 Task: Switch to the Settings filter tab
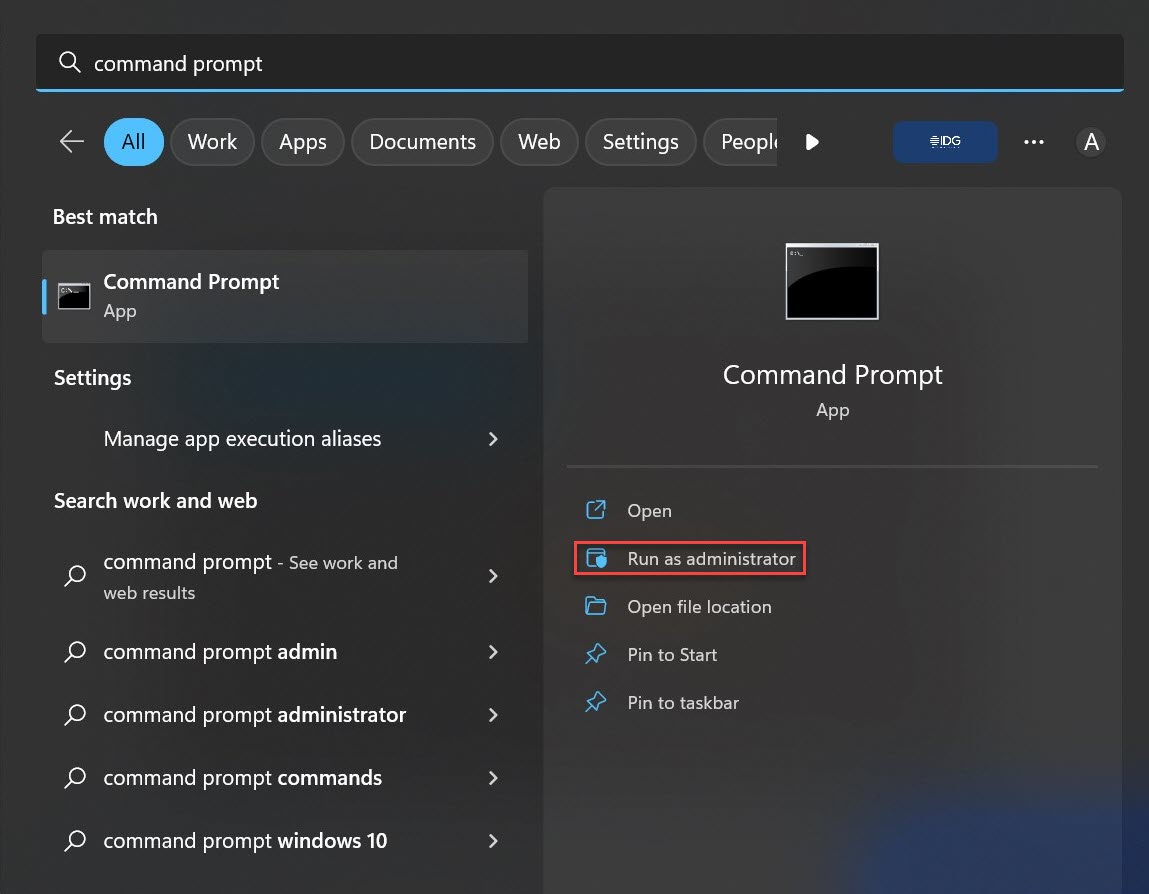[640, 141]
